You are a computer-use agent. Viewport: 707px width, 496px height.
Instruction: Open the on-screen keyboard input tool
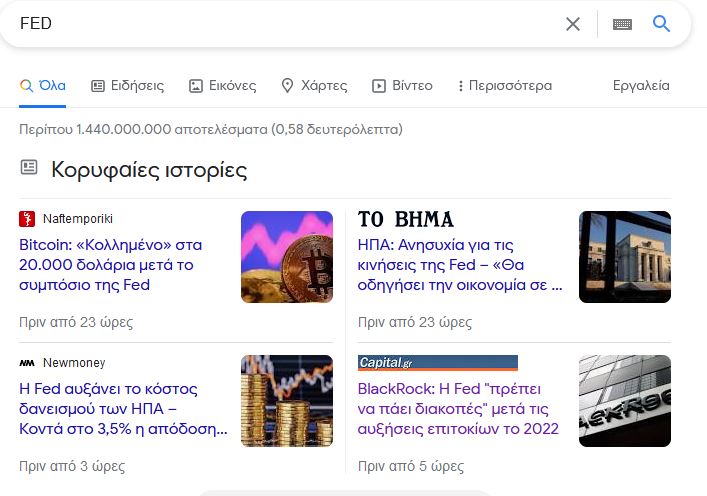[x=622, y=24]
